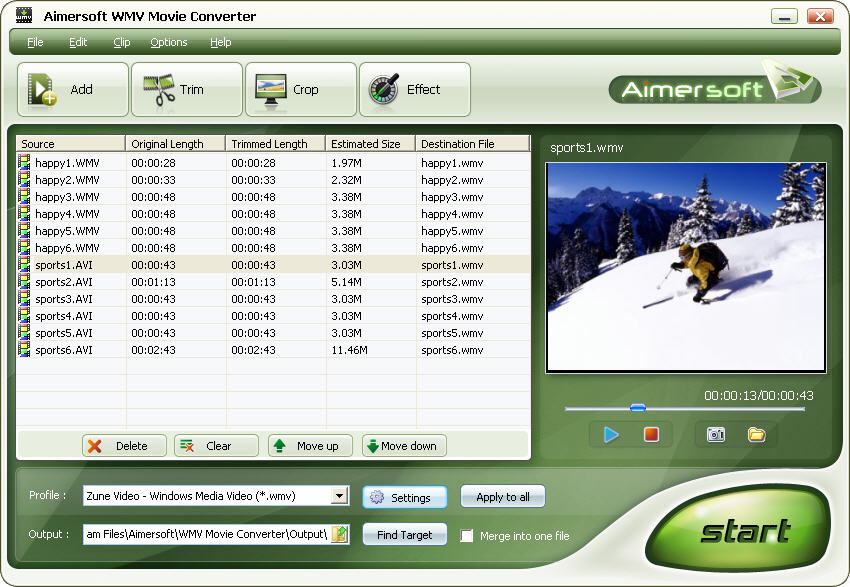Click the file icon for happy1.WMV
The width and height of the screenshot is (850, 587).
pos(24,162)
